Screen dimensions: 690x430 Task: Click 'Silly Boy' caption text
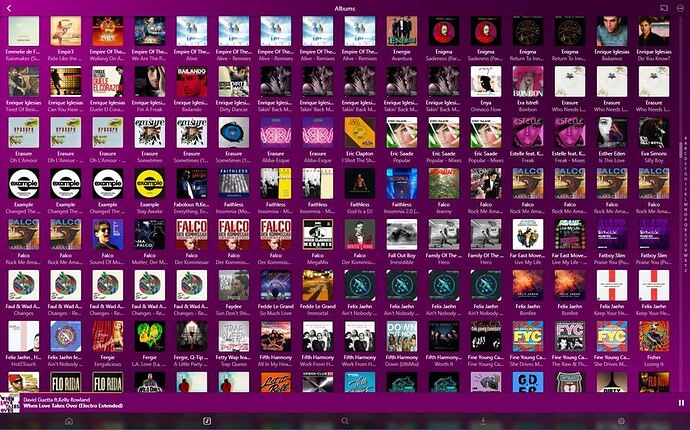click(654, 161)
